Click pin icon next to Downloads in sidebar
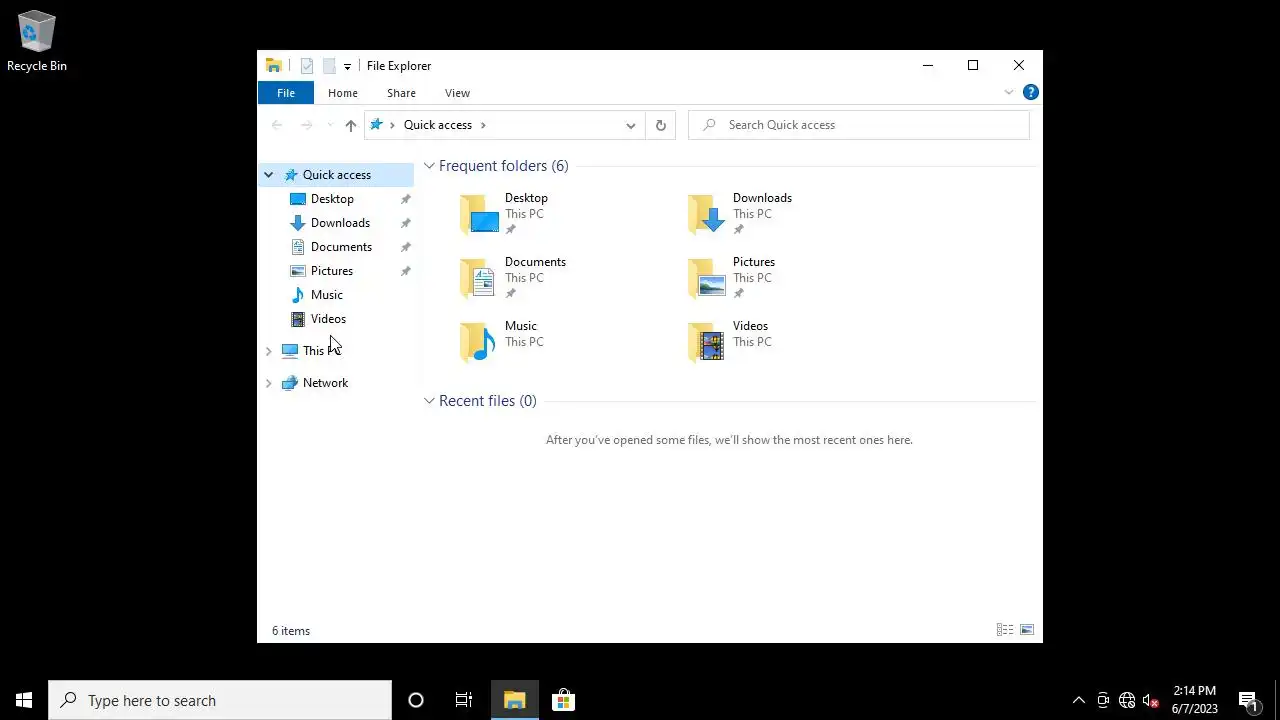The width and height of the screenshot is (1280, 720). [x=405, y=223]
